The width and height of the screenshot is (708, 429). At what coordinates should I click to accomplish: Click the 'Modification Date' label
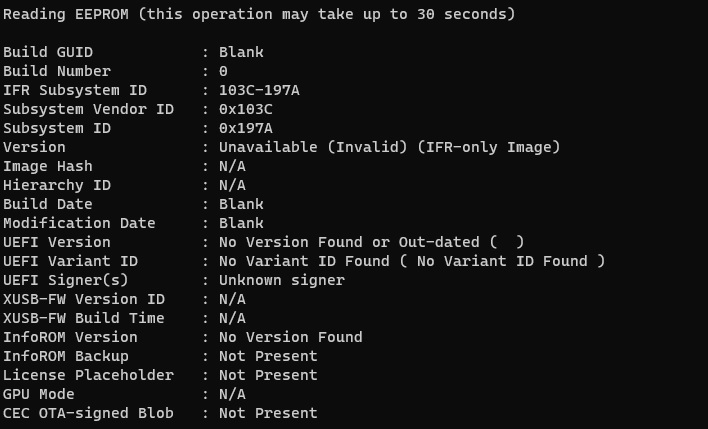[70, 223]
